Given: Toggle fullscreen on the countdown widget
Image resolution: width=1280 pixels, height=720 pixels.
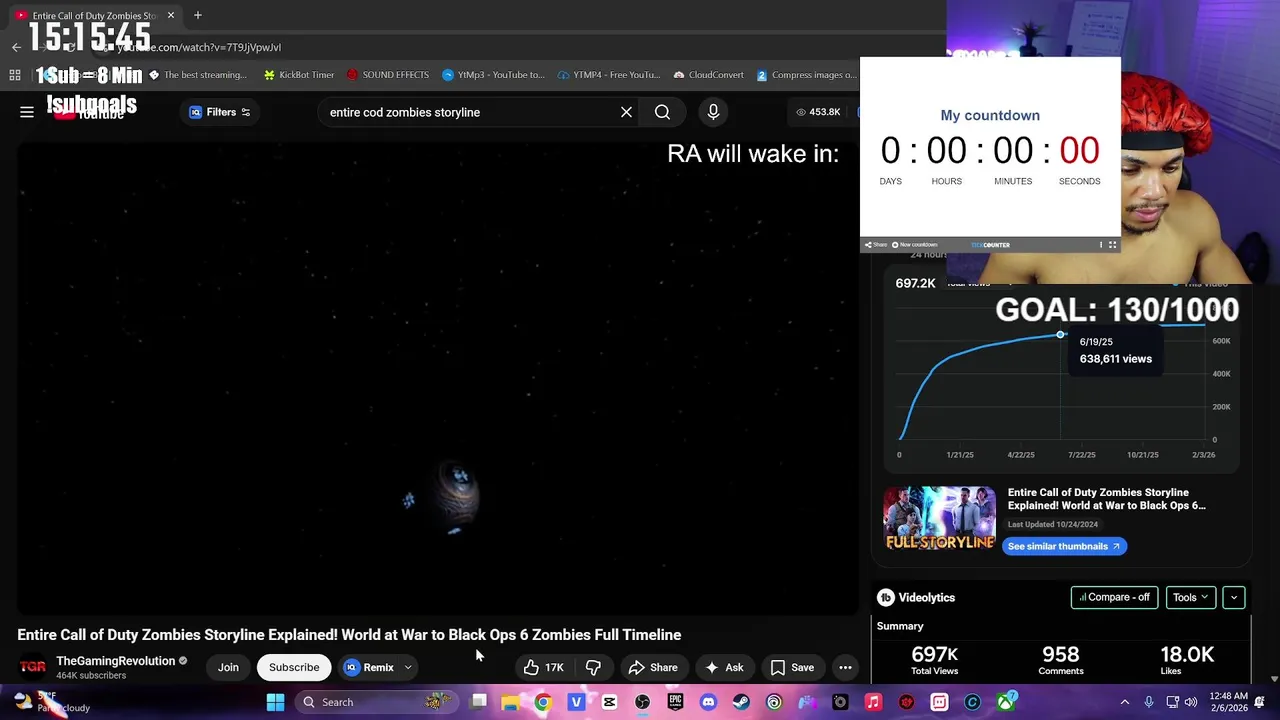Looking at the screenshot, I should pos(1112,244).
